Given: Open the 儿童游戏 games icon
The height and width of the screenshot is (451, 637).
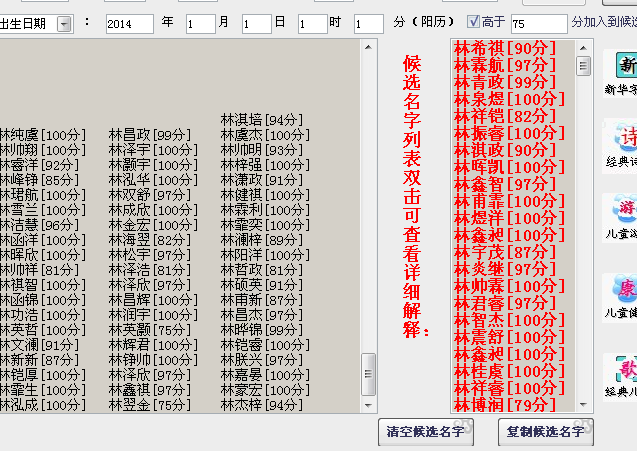Looking at the screenshot, I should tap(626, 210).
